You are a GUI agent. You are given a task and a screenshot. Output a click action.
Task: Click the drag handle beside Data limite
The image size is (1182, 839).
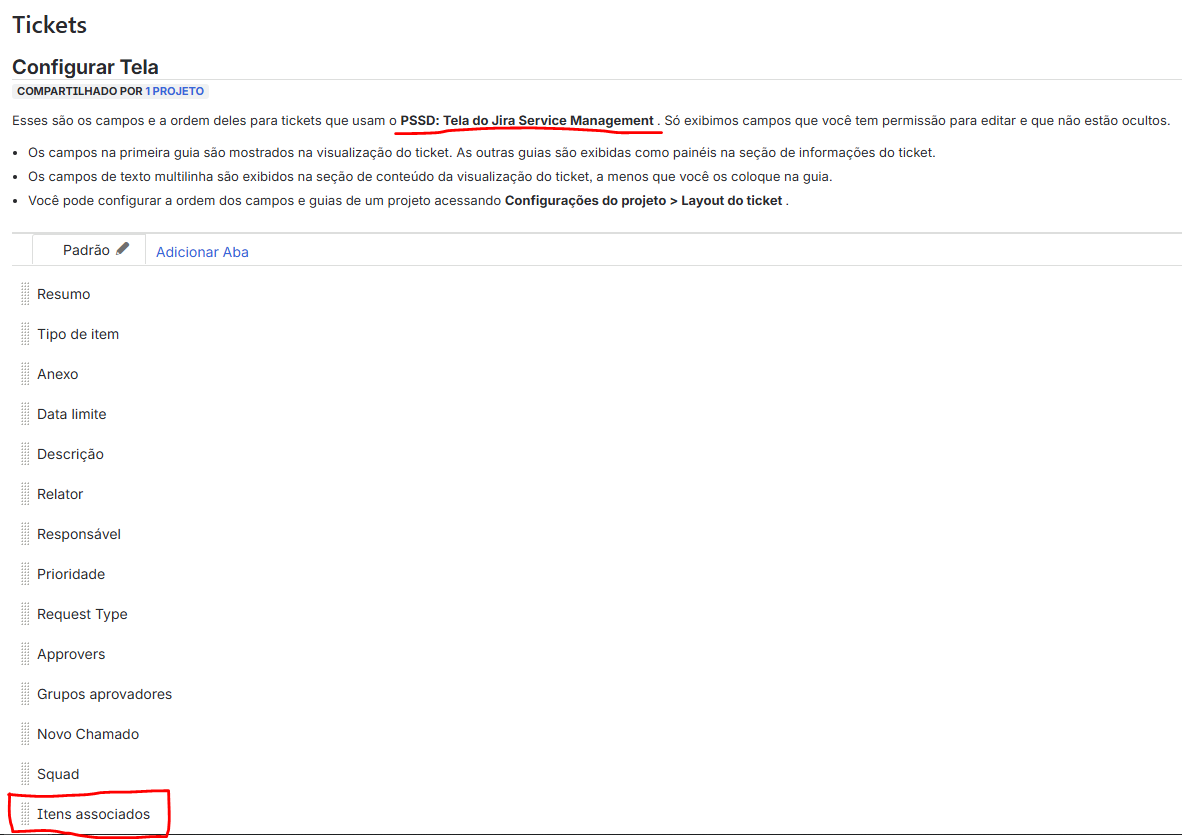pyautogui.click(x=25, y=414)
